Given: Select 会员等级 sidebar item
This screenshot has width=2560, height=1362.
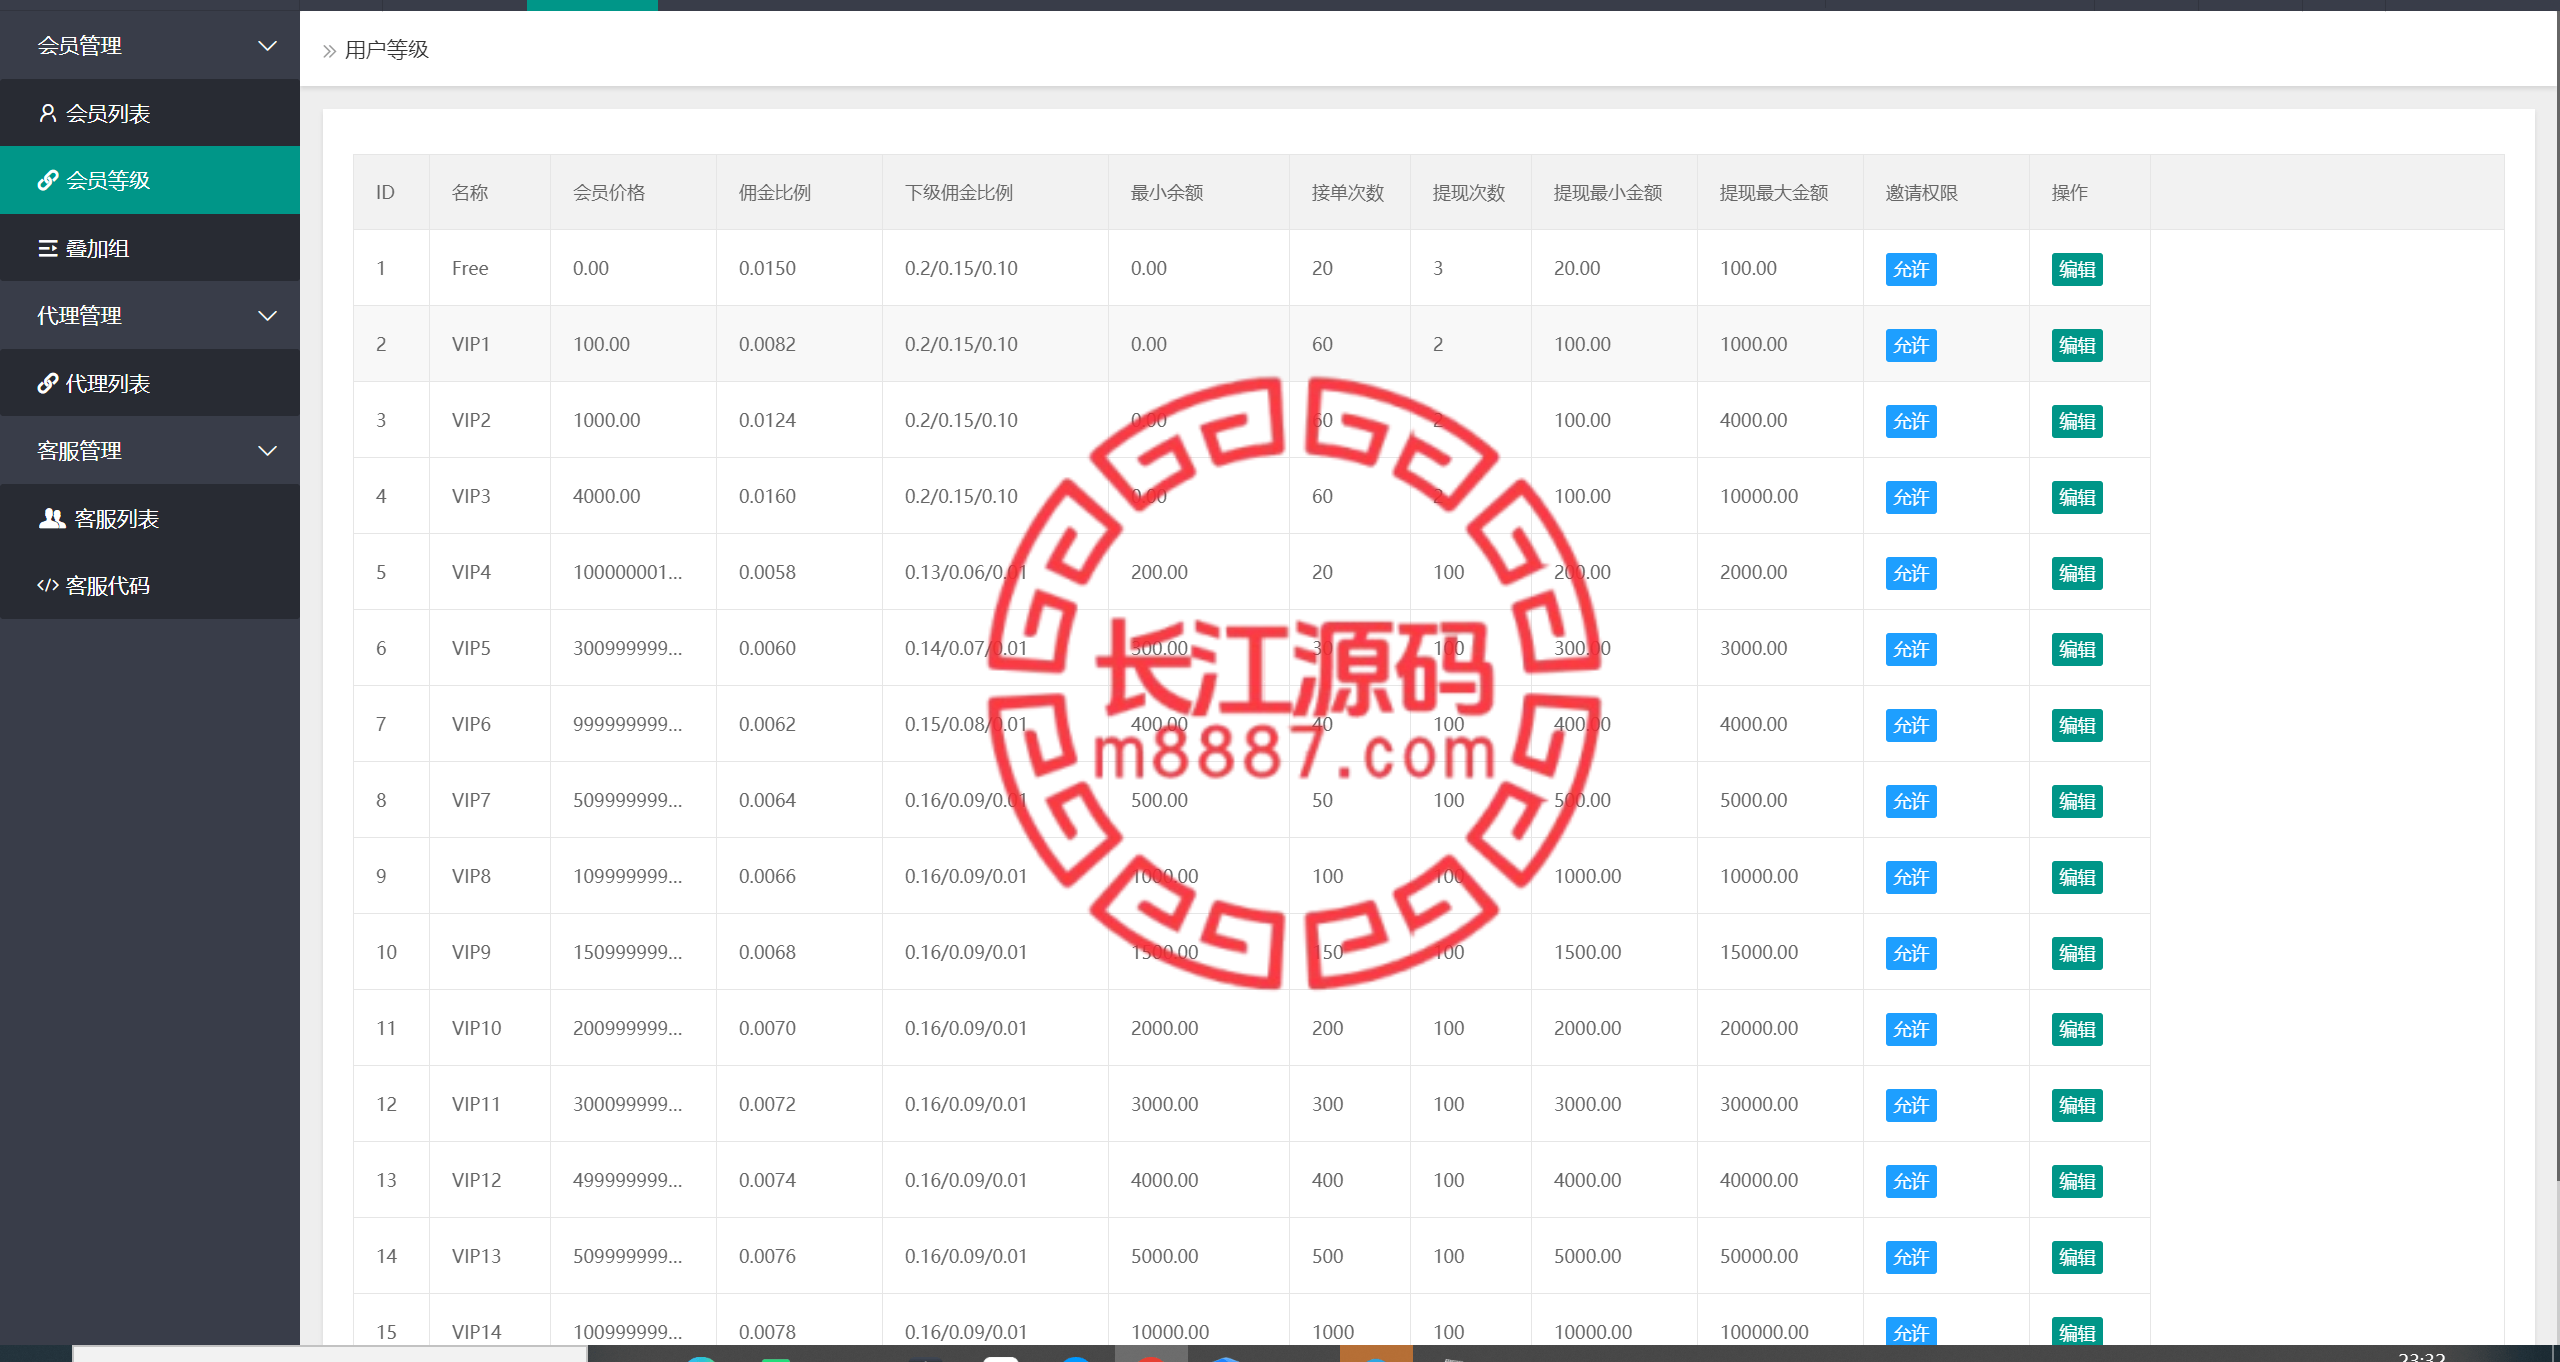Looking at the screenshot, I should pos(150,180).
